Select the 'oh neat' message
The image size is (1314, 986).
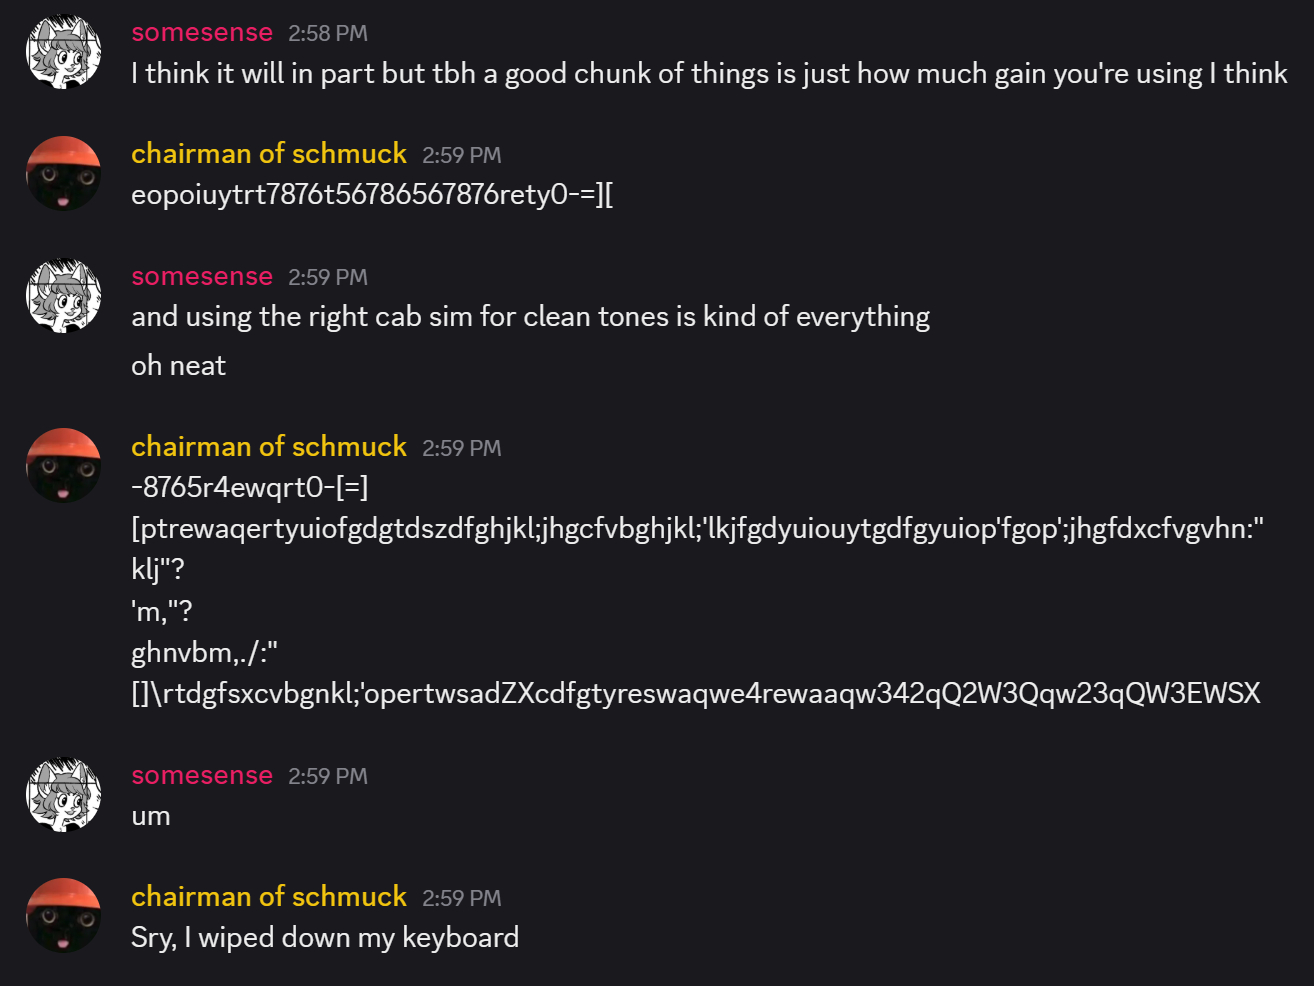[179, 366]
